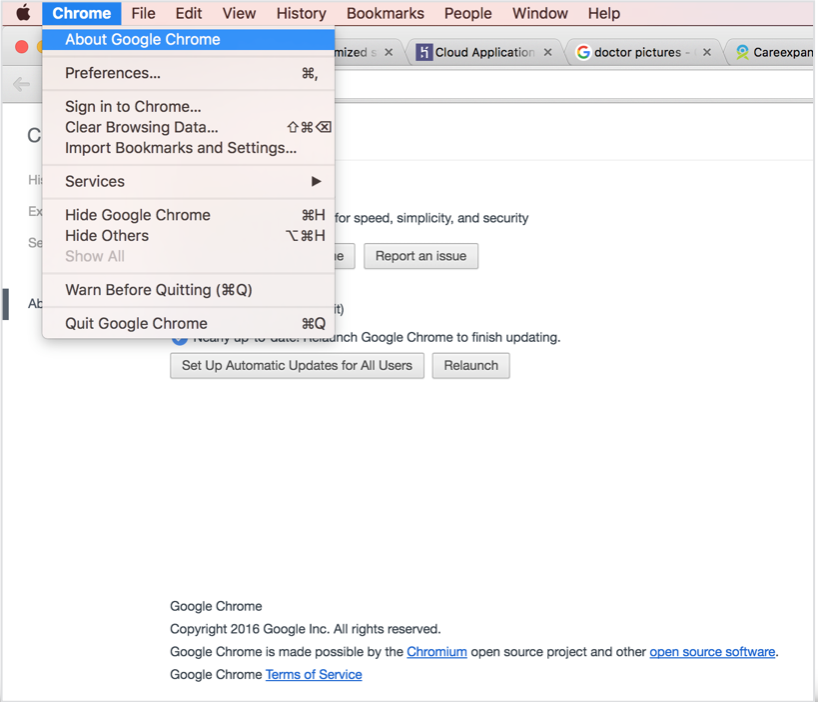Open Preferences from the Chrome menu

112,73
